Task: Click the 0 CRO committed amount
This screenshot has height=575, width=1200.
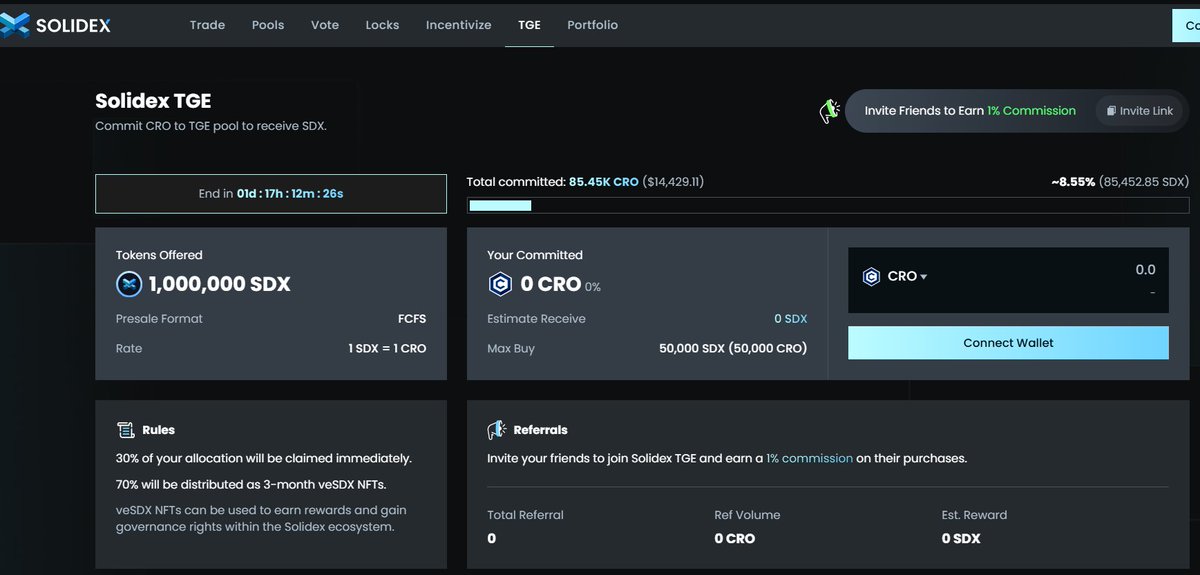Action: click(551, 284)
